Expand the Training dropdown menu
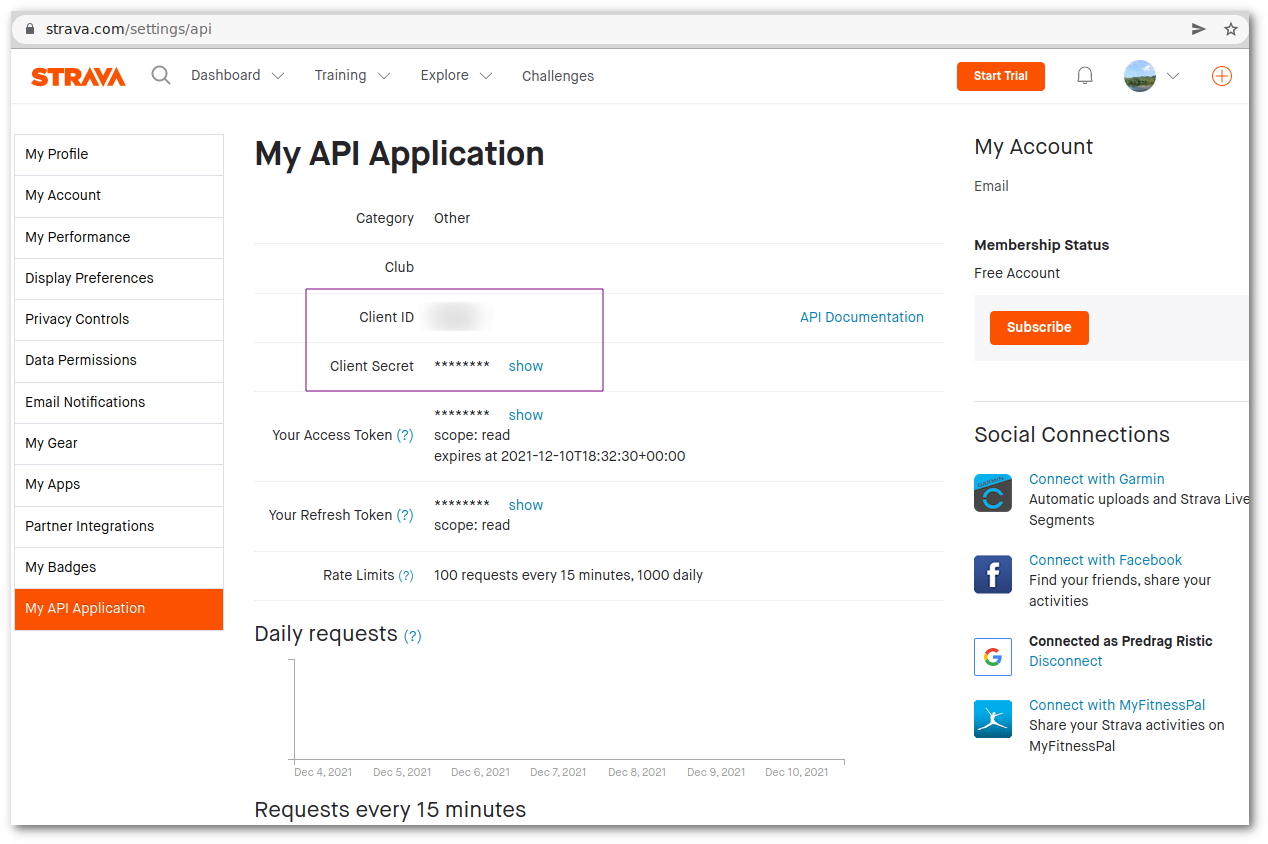Image resolution: width=1268 pixels, height=844 pixels. (x=352, y=76)
